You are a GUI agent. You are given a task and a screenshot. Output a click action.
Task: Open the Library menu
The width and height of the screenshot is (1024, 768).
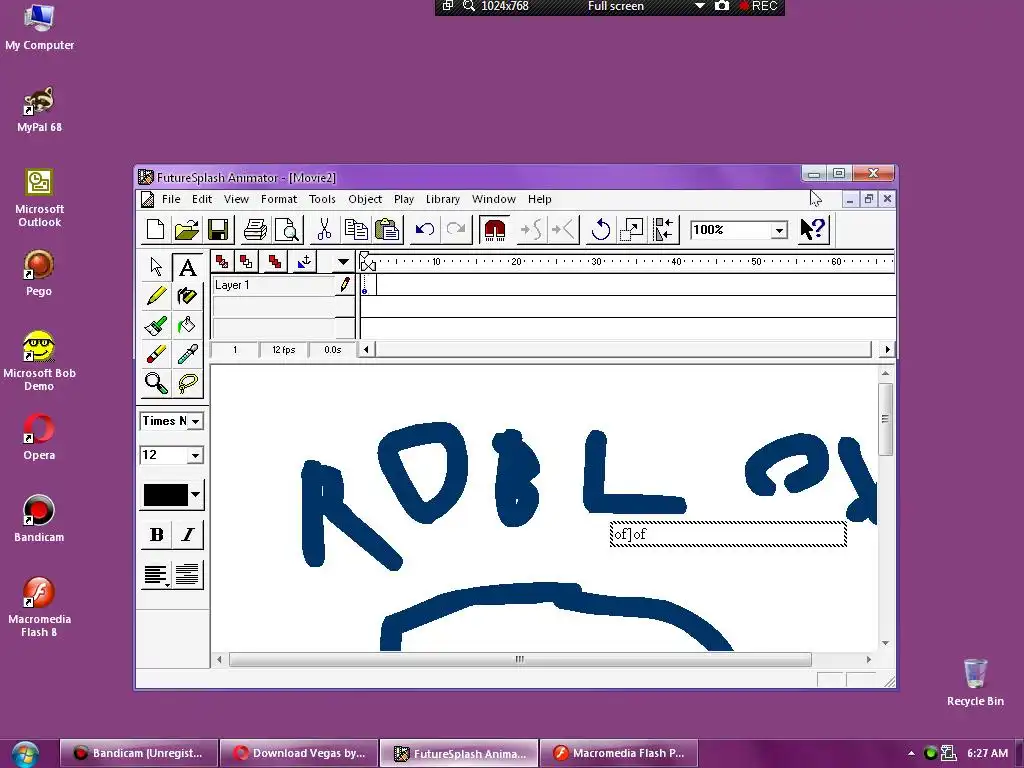click(443, 199)
